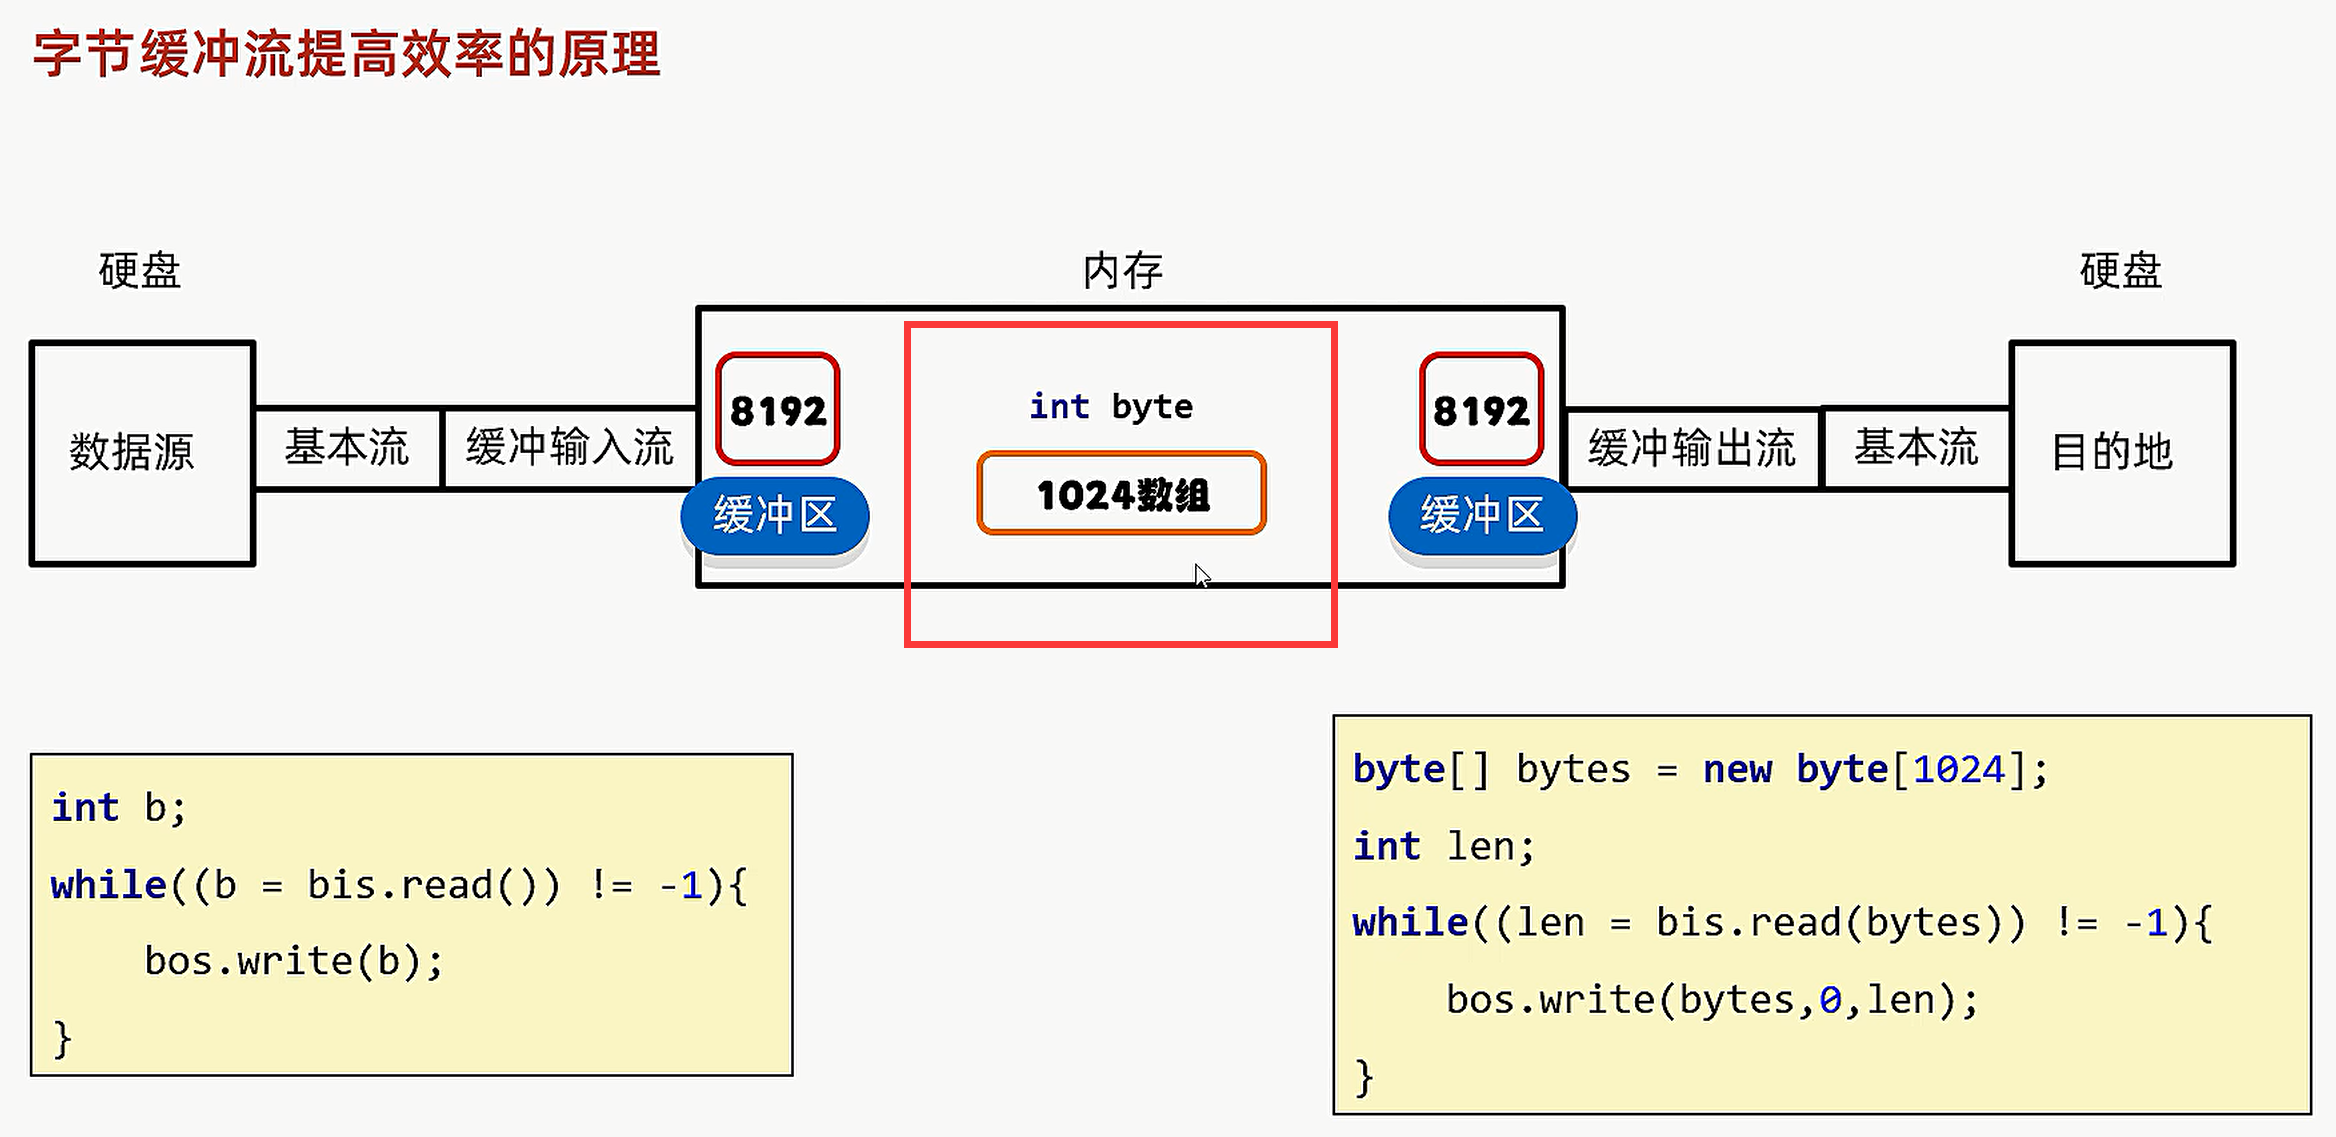
Task: Click the line 'while((len = bis.read(bytes)) != -1){'
Action: [x=1783, y=922]
